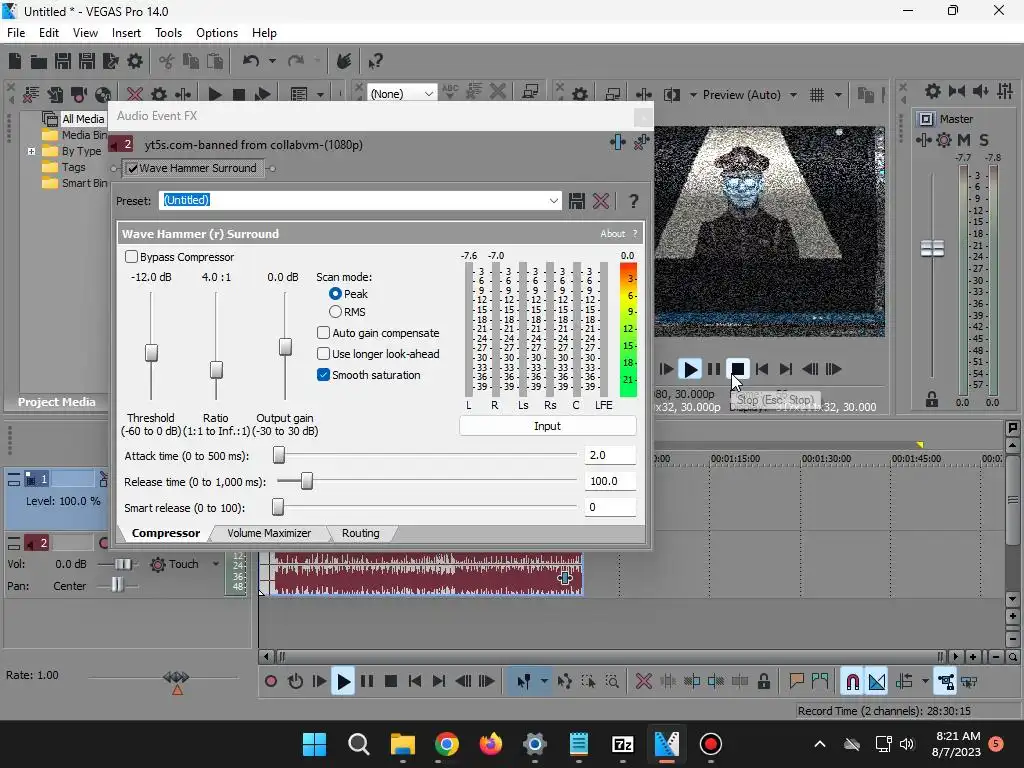The width and height of the screenshot is (1024, 768).
Task: Click Video Preview overlays grid icon
Action: (x=817, y=95)
